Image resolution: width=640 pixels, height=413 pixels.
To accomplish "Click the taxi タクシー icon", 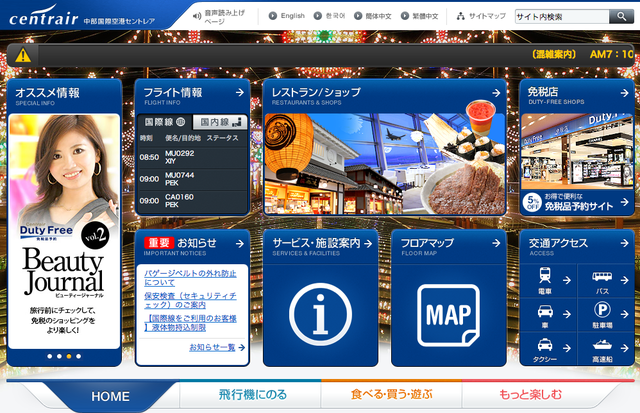I will pyautogui.click(x=545, y=345).
